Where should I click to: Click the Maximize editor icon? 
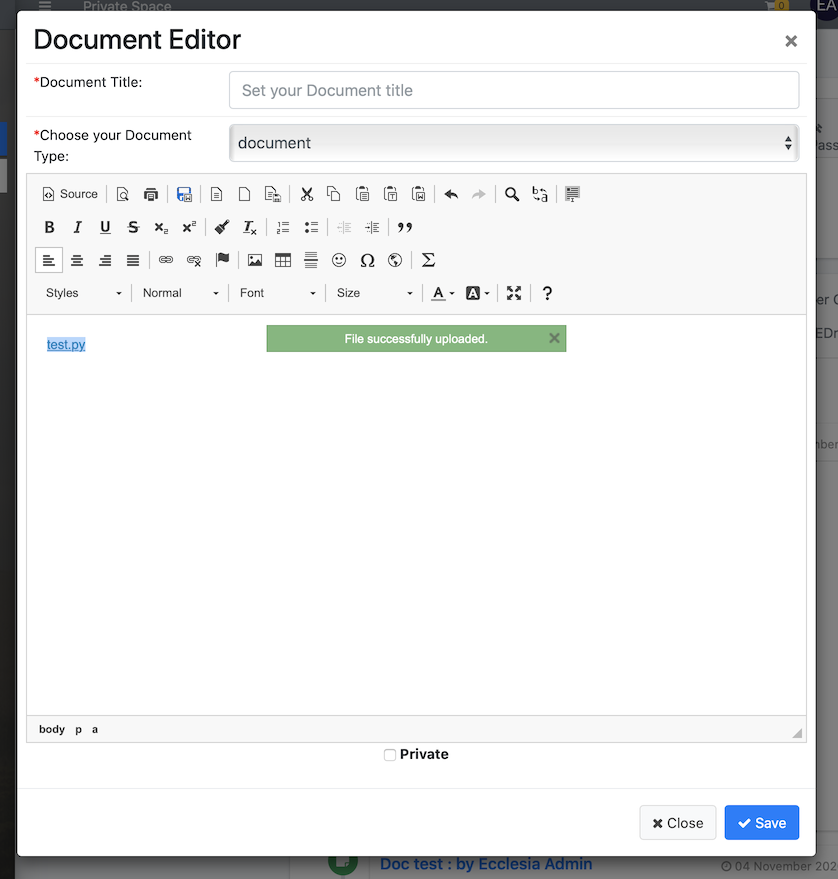point(514,293)
